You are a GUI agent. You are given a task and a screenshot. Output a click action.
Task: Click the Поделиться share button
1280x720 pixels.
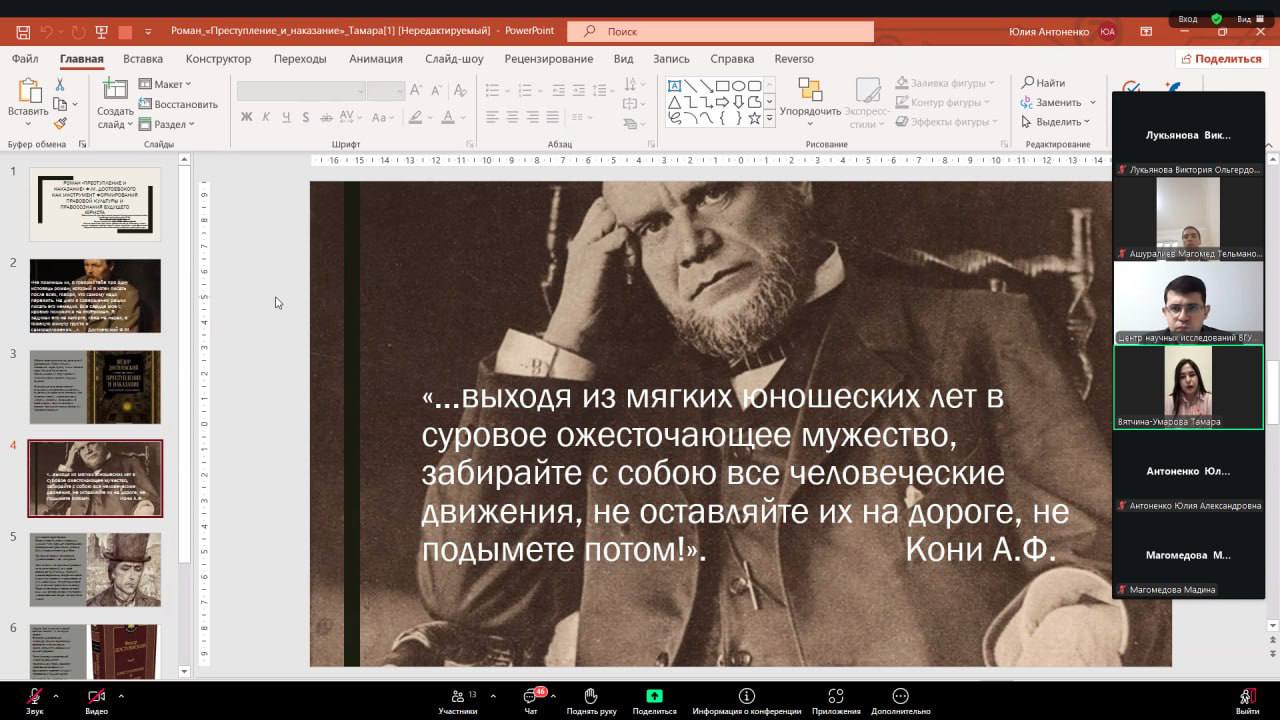tap(1220, 59)
